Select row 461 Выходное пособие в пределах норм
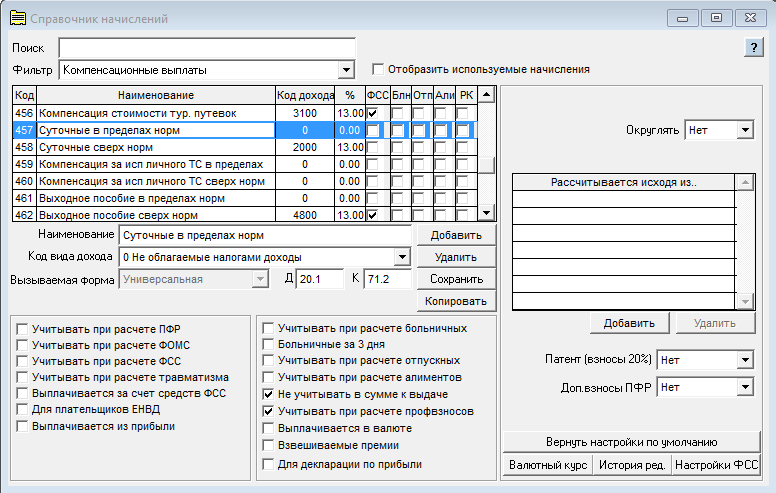 click(x=245, y=198)
